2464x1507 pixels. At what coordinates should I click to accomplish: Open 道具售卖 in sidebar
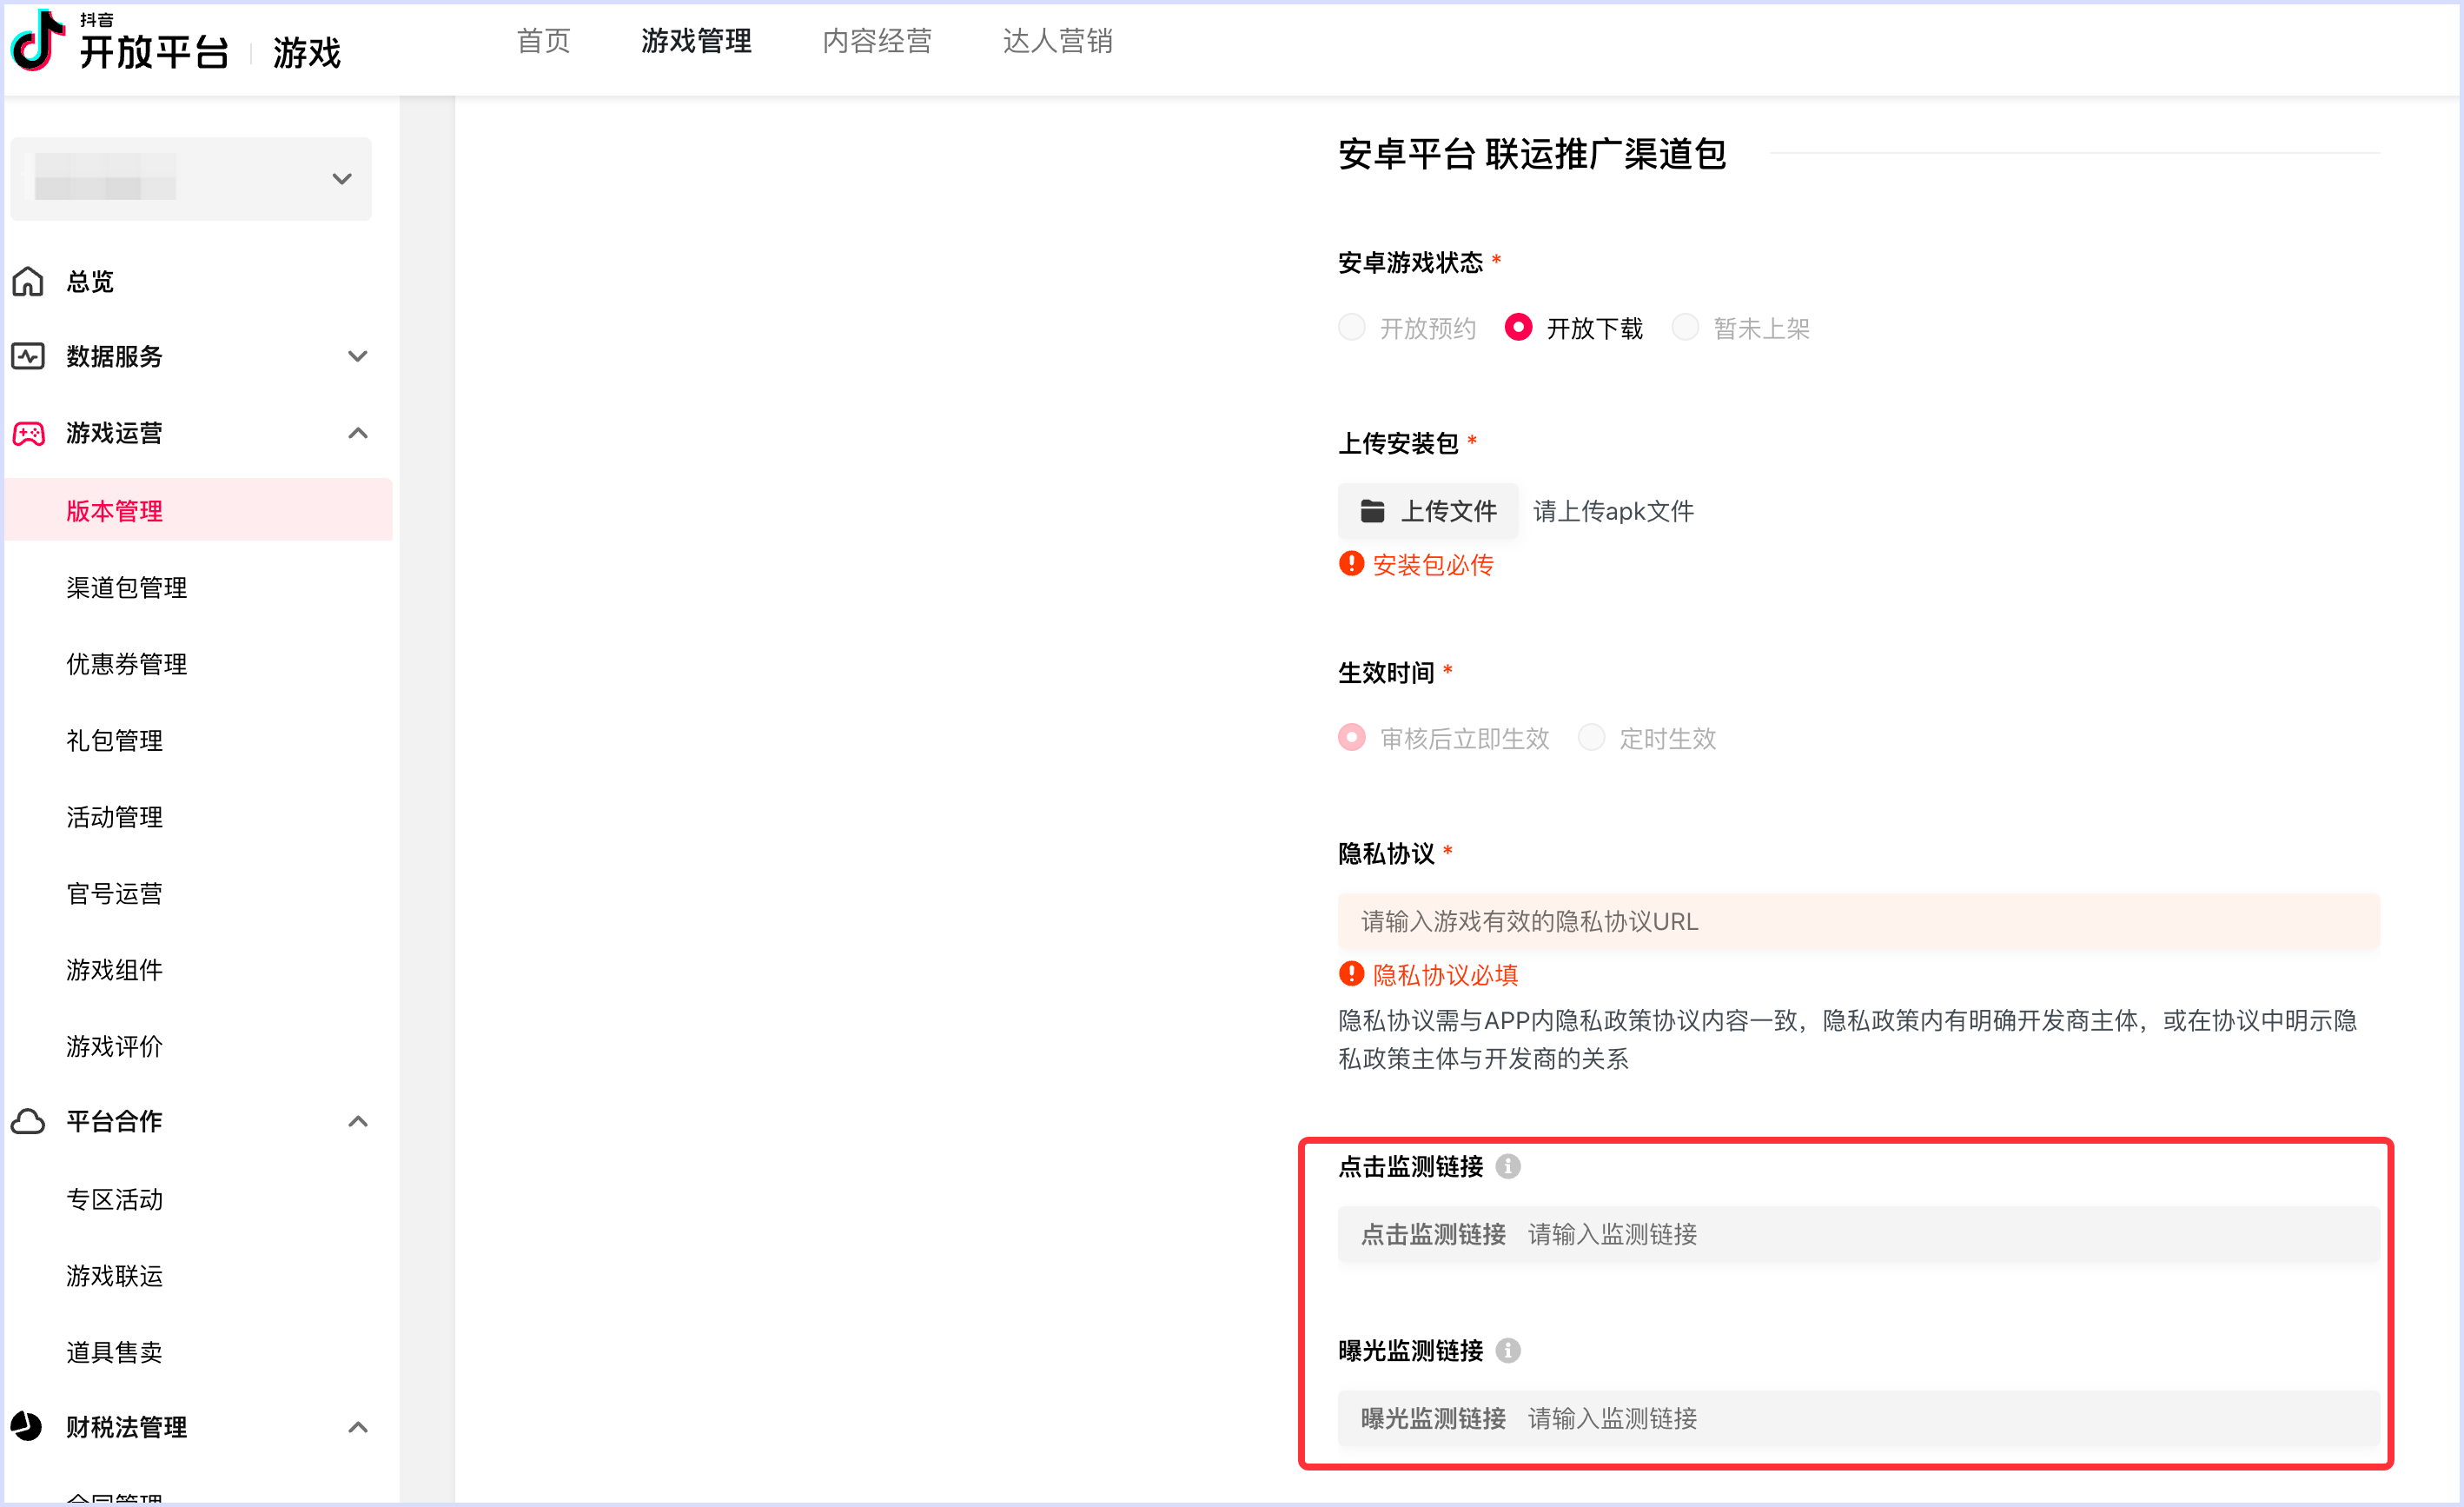click(115, 1353)
